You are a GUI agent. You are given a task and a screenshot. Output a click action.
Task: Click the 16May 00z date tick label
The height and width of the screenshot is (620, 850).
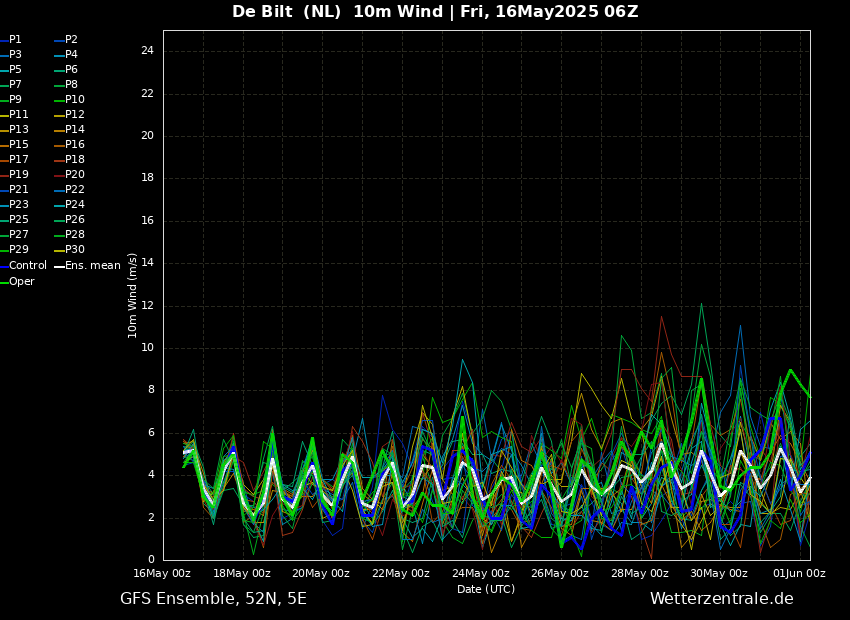[162, 573]
